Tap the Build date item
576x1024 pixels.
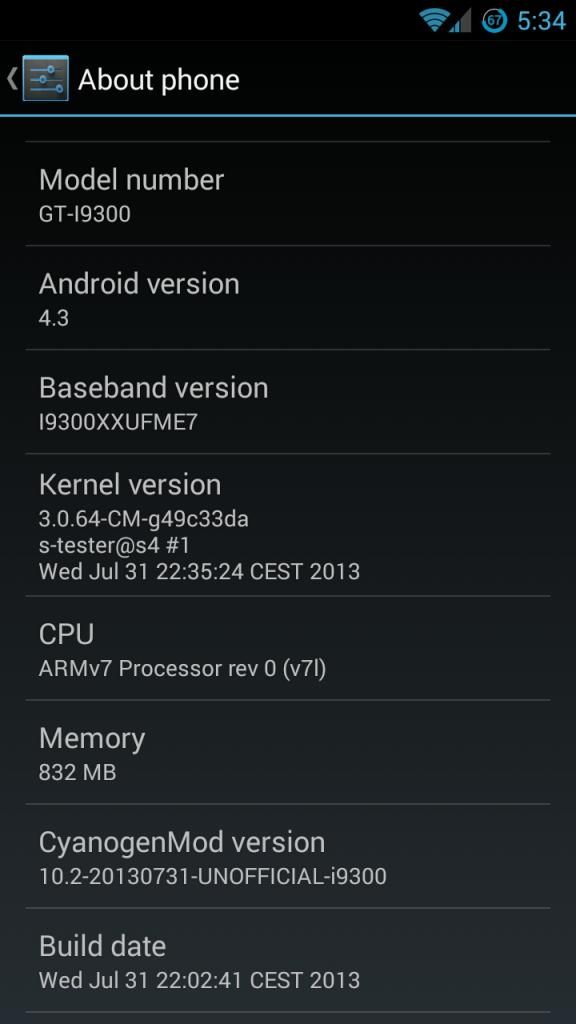click(x=288, y=959)
